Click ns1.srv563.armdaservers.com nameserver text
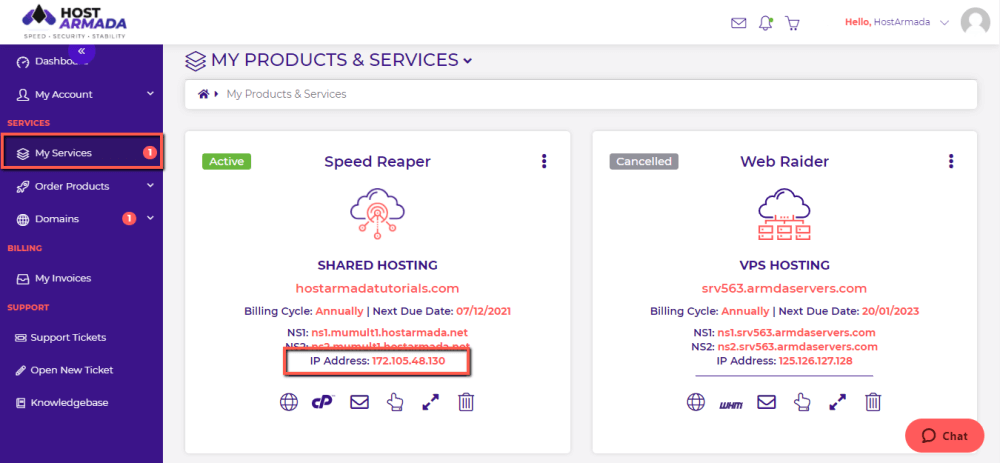Screen dimensions: 1000x463 (797, 332)
